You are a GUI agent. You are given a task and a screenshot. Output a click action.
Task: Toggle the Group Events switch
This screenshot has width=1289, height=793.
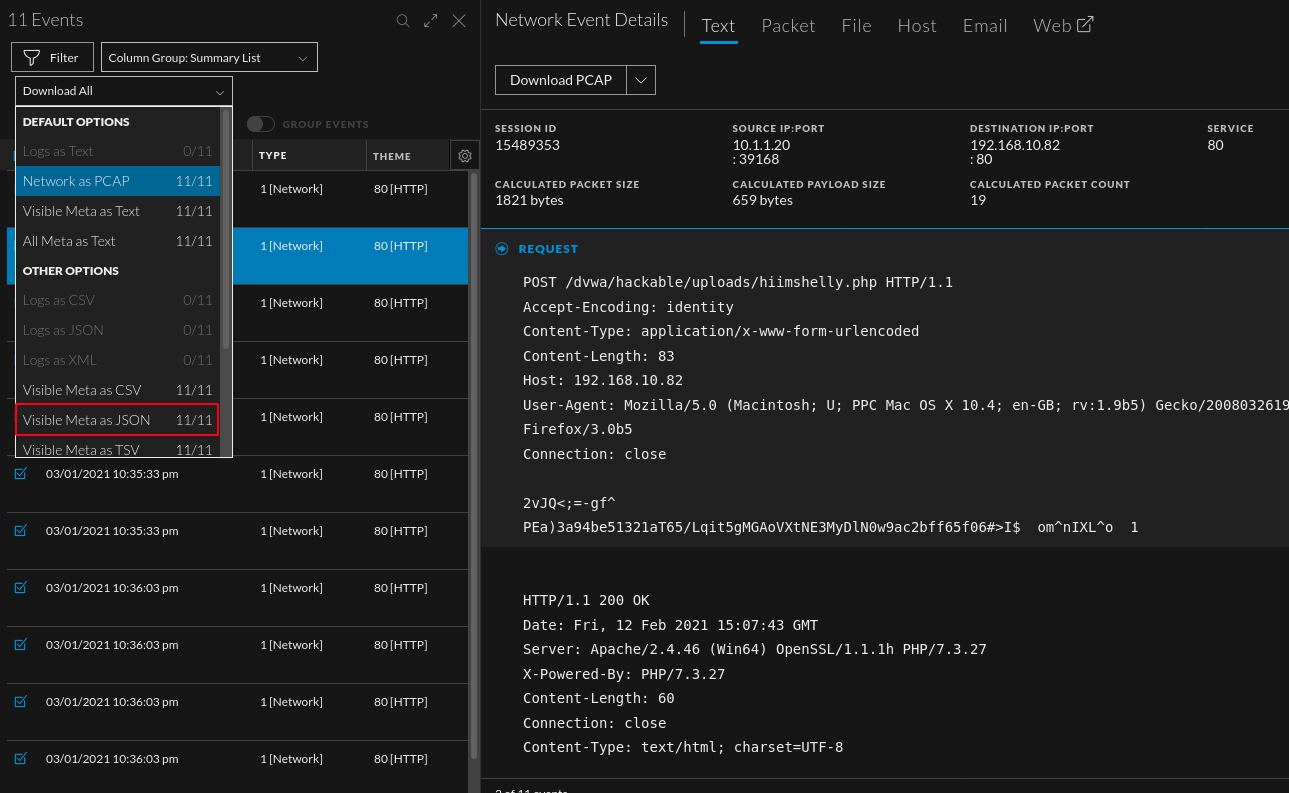[x=261, y=124]
